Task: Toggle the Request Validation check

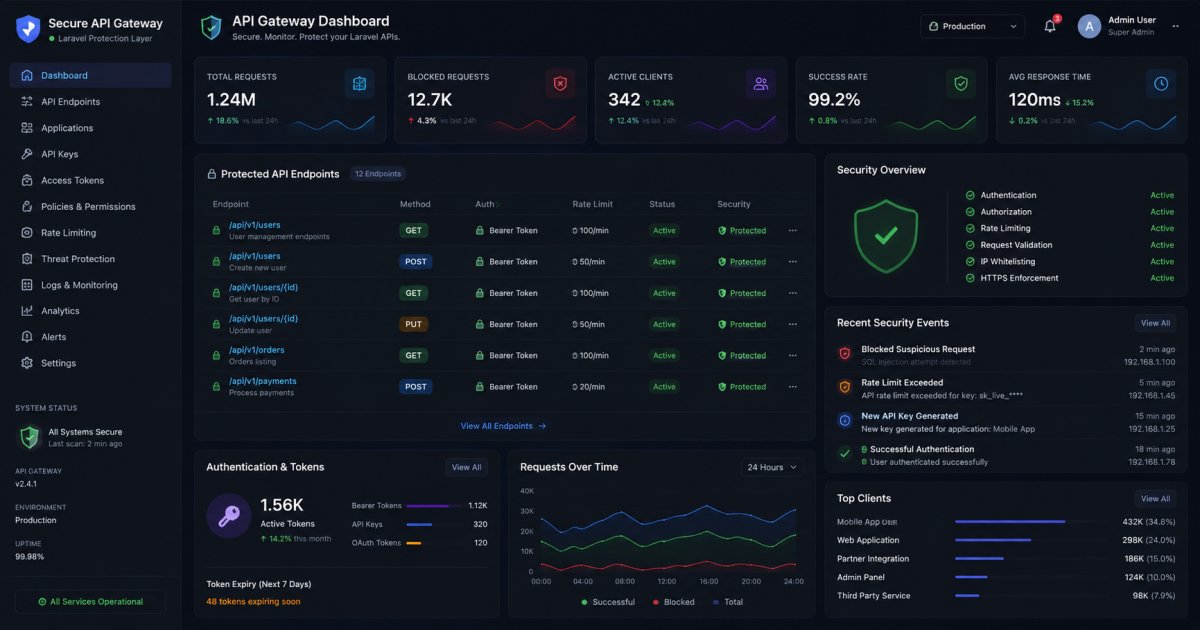Action: [x=970, y=245]
